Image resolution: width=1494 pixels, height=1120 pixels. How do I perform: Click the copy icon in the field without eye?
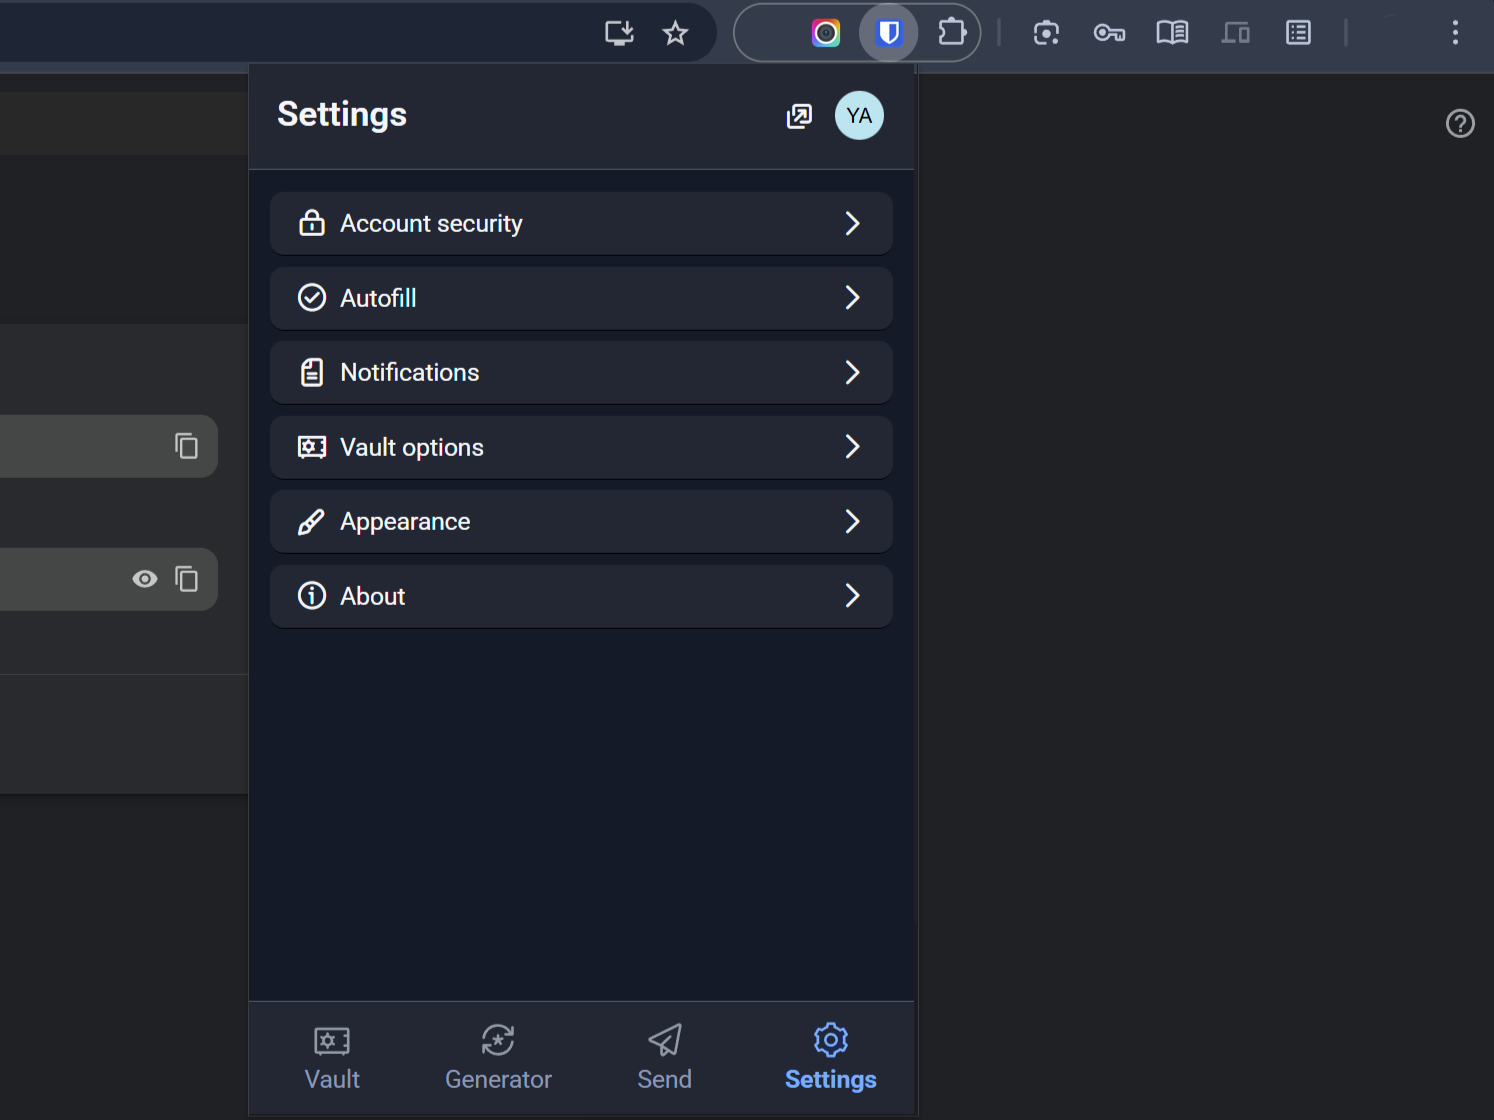[187, 446]
